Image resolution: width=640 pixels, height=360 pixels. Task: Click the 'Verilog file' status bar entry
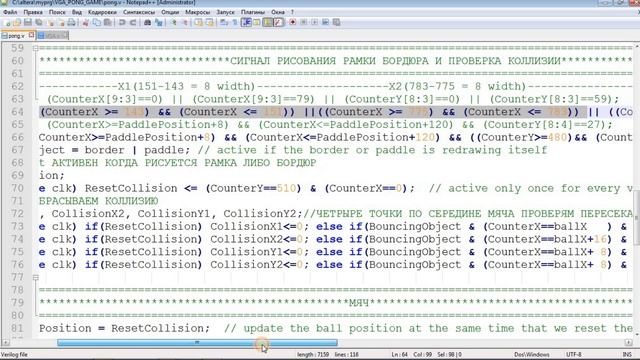(15, 355)
